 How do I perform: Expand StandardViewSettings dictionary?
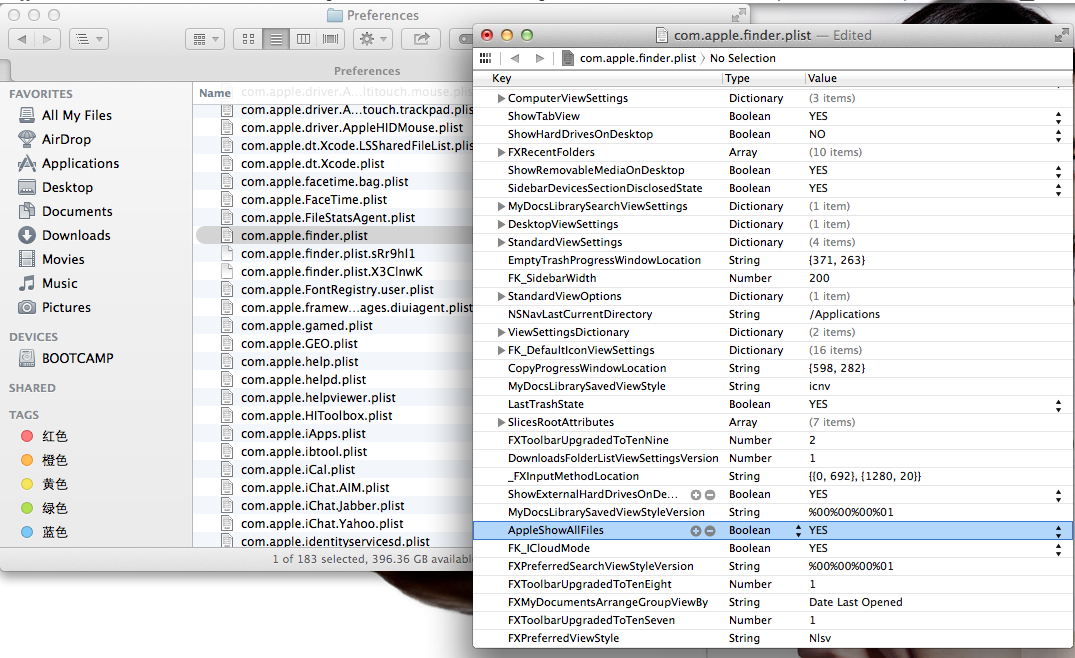pyautogui.click(x=501, y=242)
